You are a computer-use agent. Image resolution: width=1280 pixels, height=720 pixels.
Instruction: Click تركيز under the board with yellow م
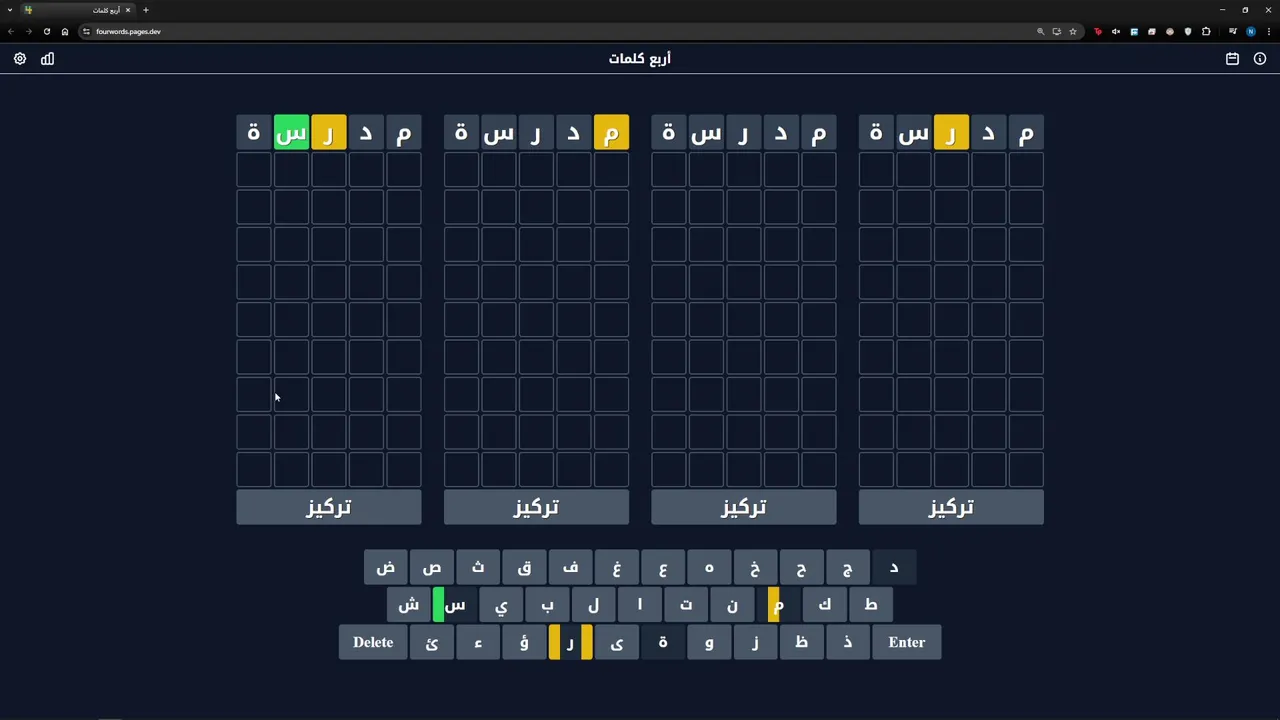tap(536, 507)
